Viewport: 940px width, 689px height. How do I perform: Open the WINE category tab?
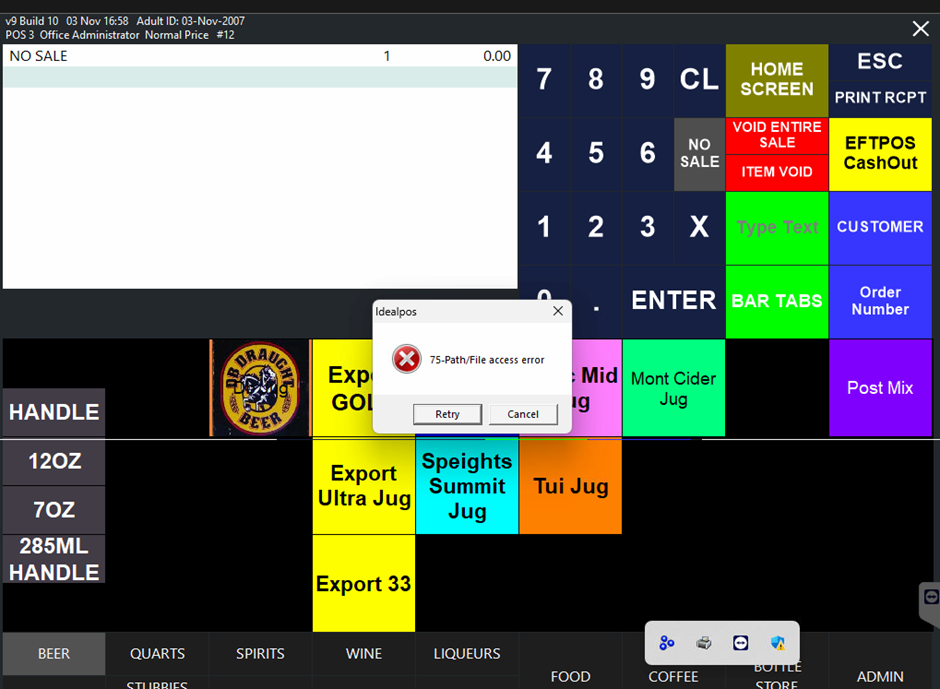tap(364, 653)
